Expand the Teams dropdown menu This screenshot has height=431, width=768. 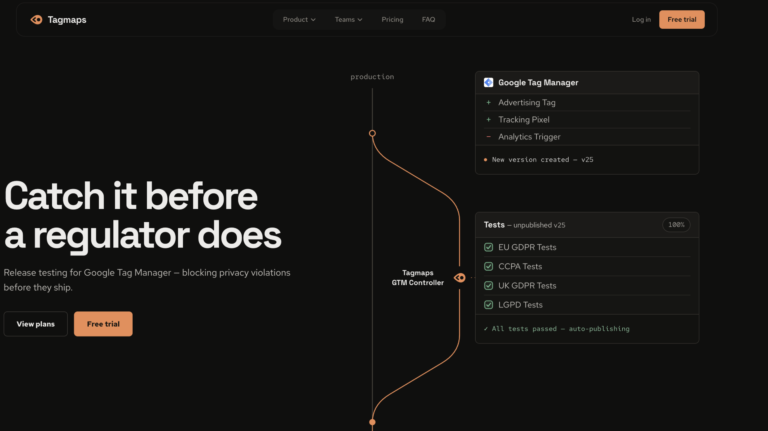click(348, 20)
